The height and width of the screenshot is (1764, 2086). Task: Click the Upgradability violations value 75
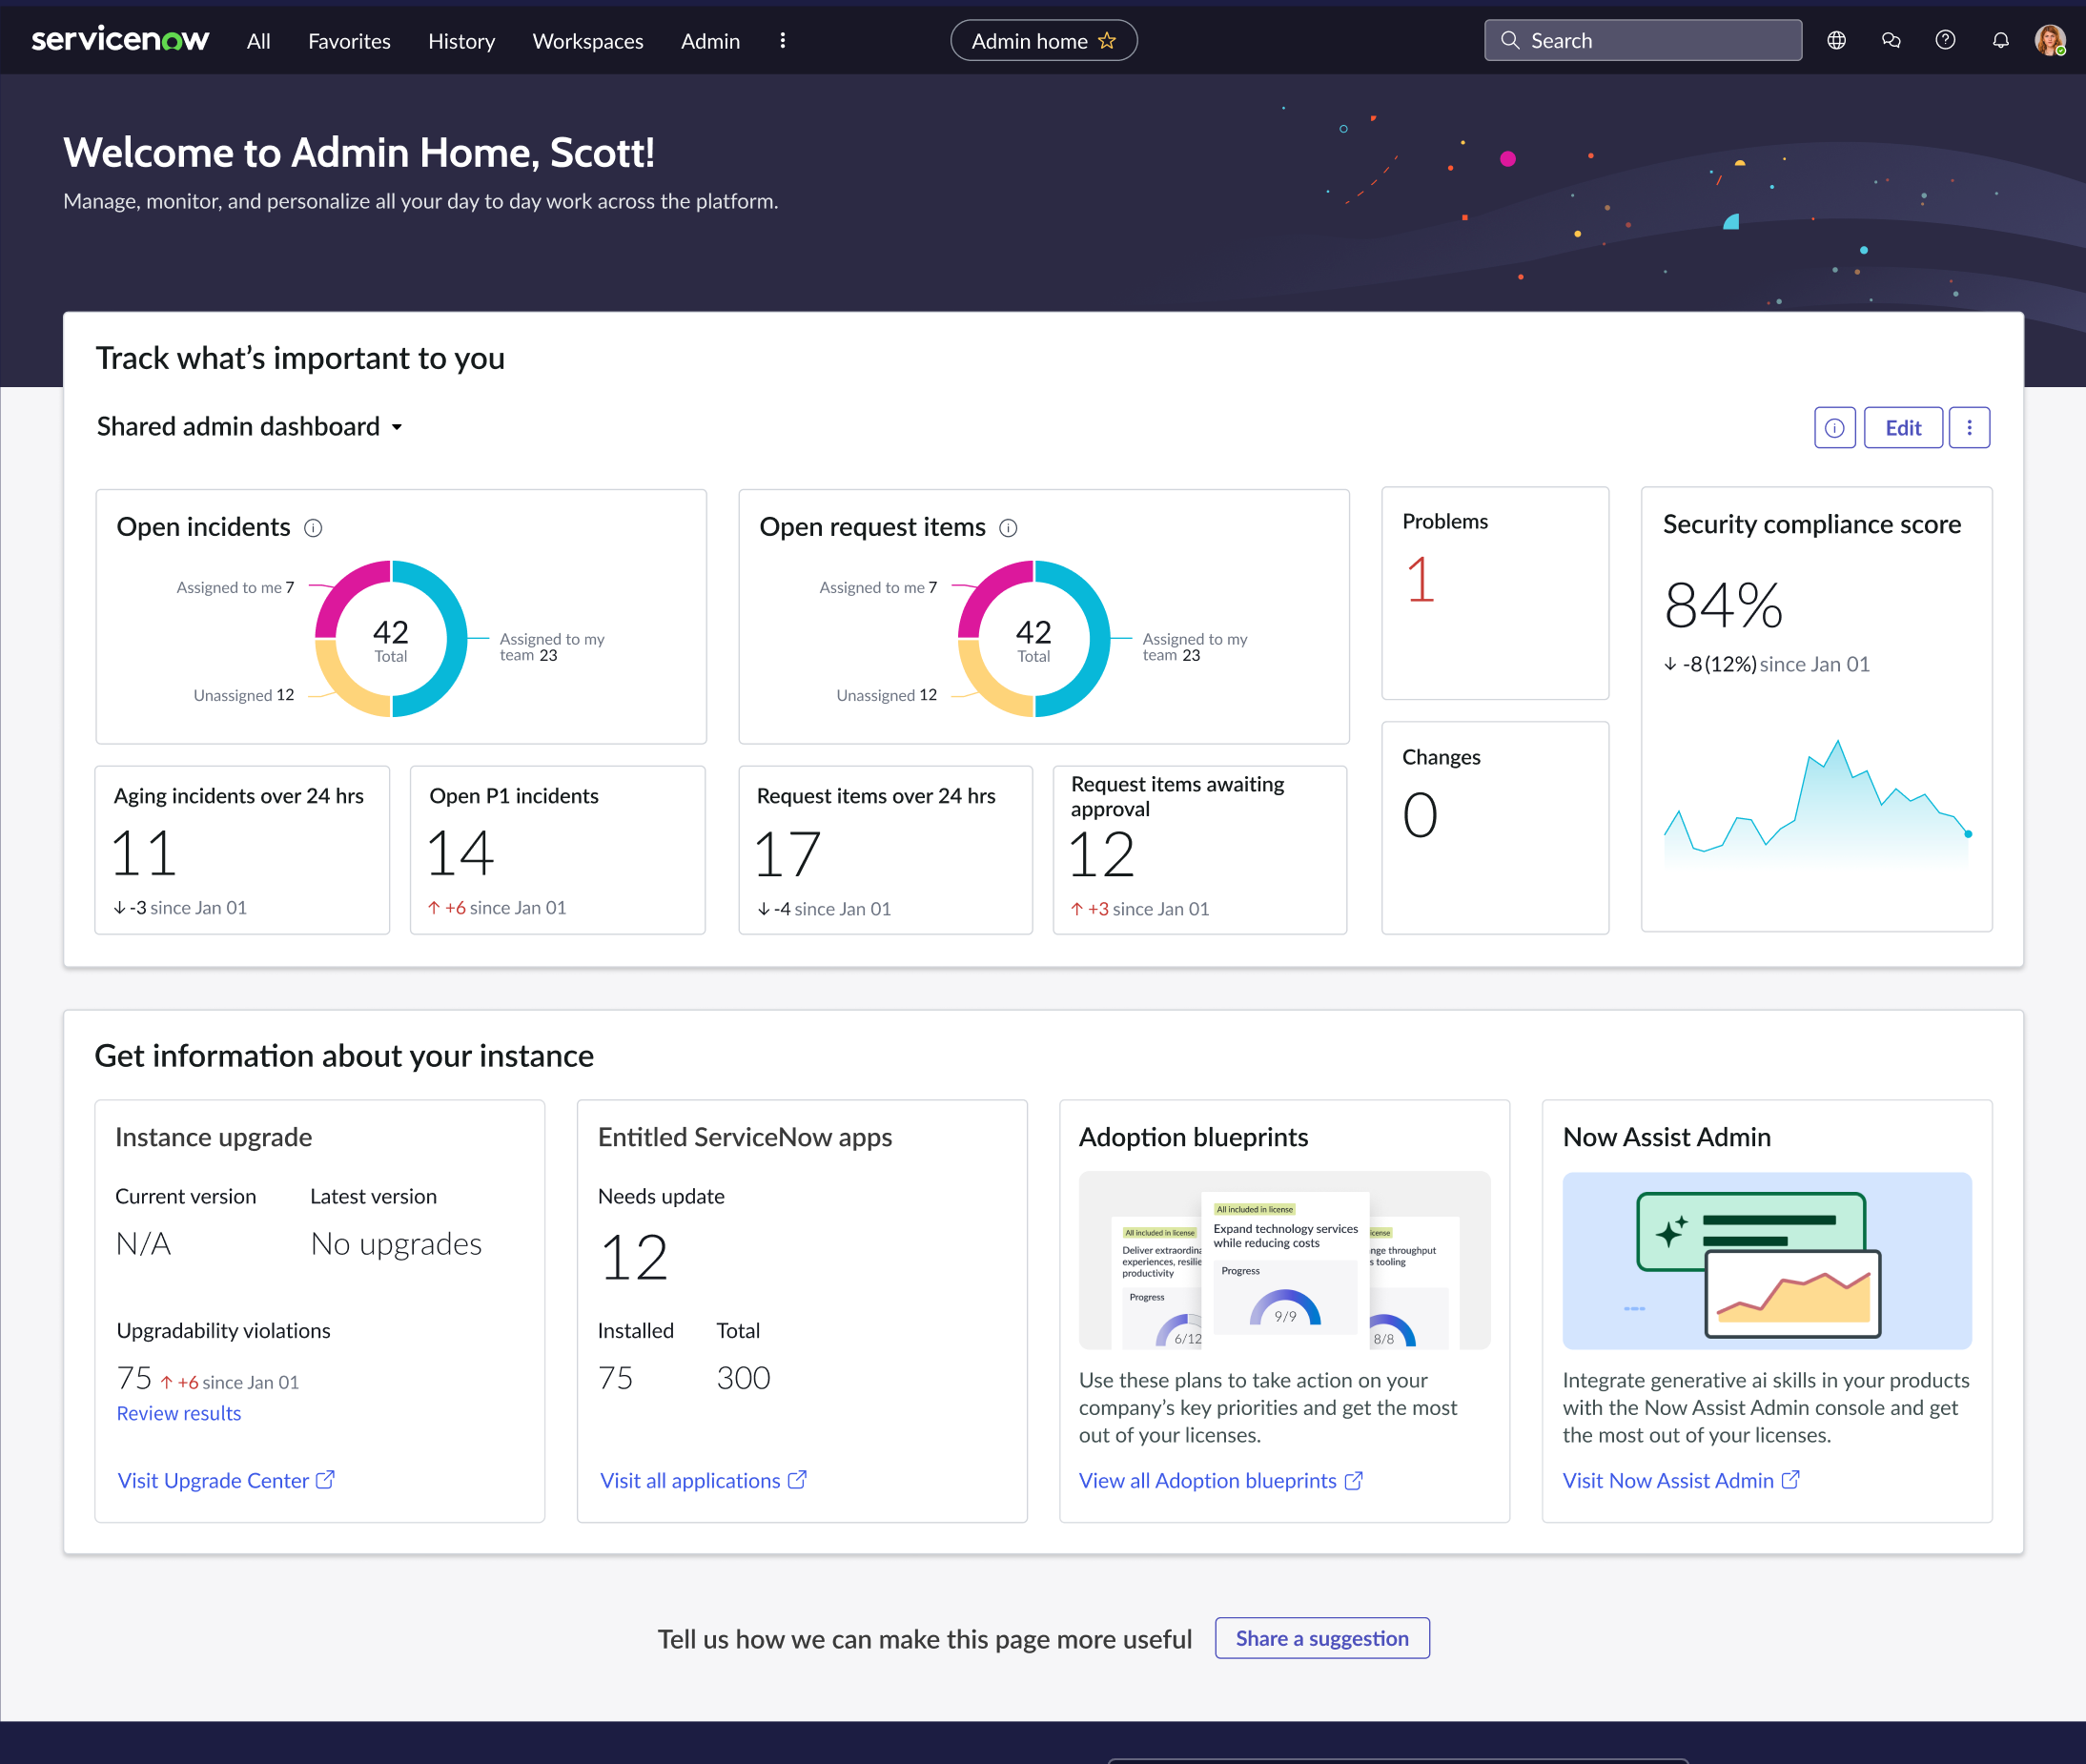coord(134,1379)
